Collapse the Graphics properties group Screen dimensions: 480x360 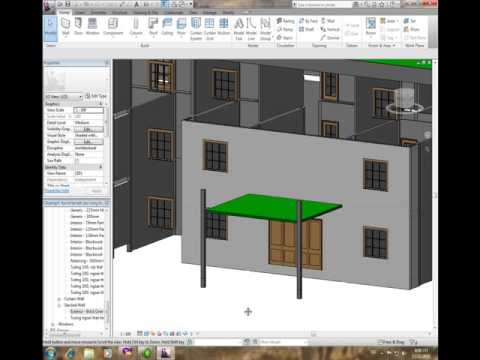pyautogui.click(x=101, y=104)
